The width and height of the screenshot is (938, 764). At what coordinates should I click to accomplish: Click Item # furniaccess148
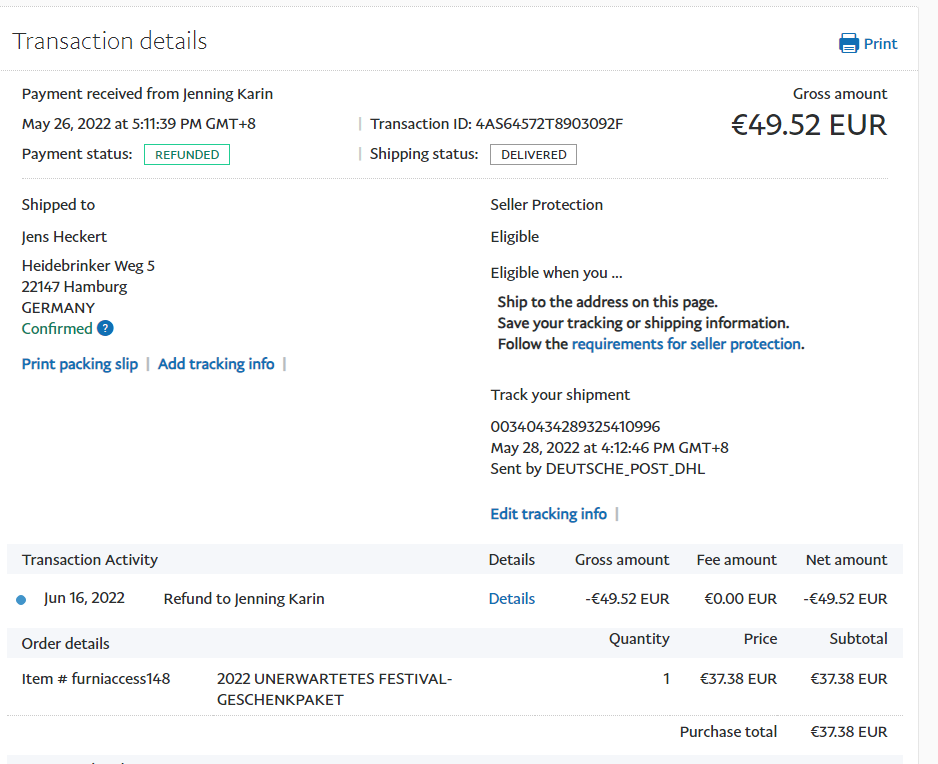click(x=96, y=679)
